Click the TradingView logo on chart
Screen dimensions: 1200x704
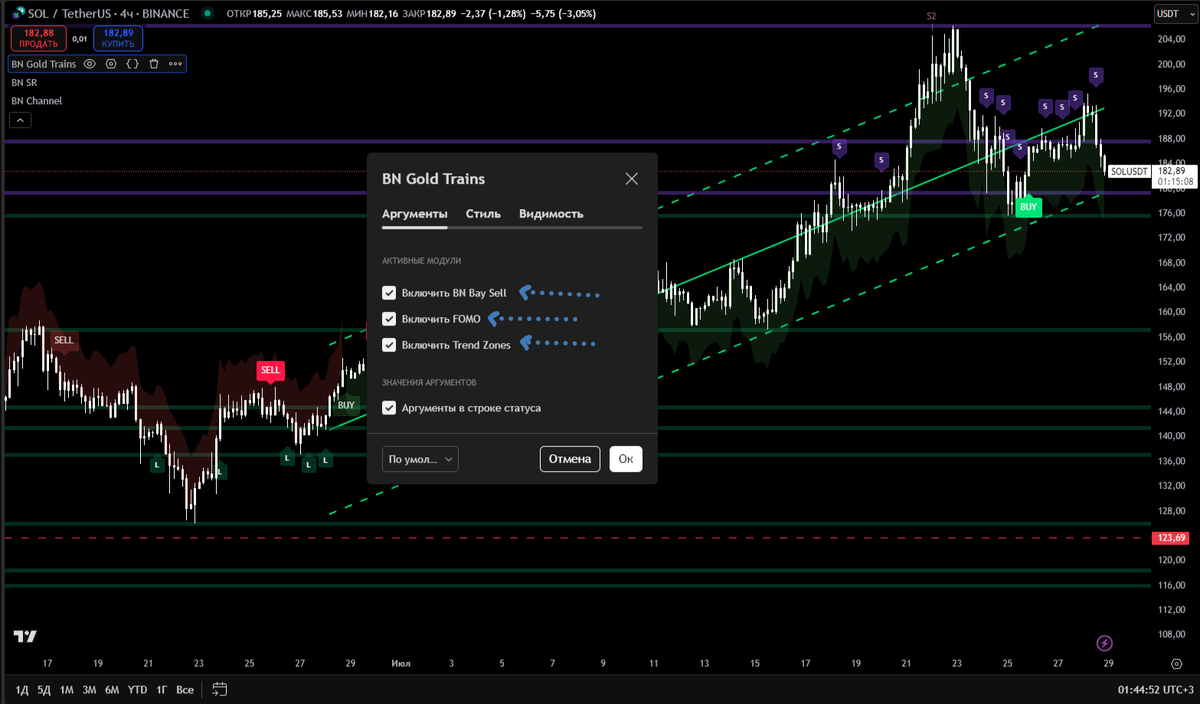[x=25, y=636]
